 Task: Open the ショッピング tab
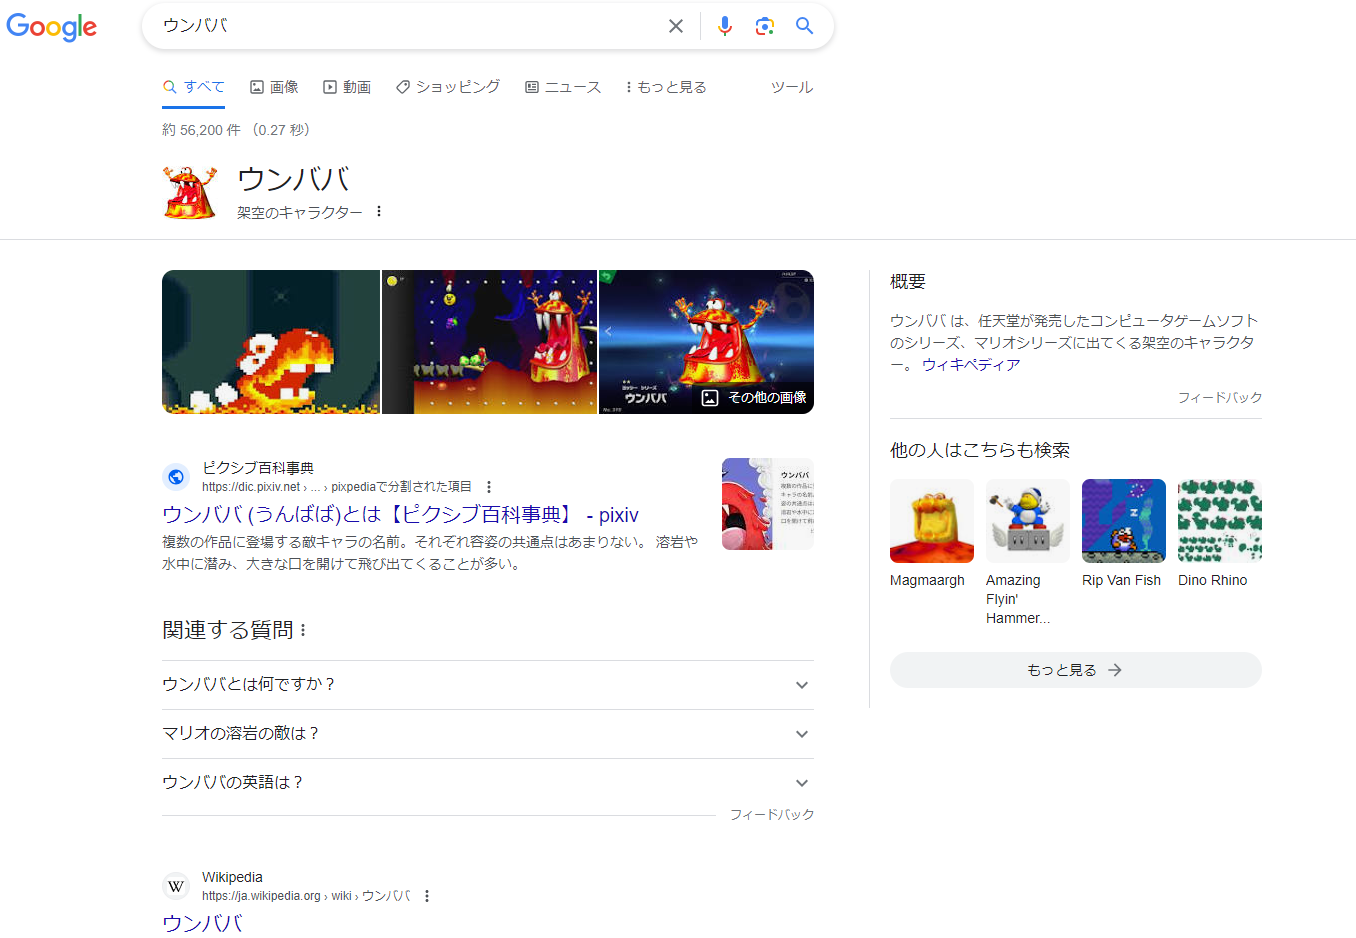(448, 87)
